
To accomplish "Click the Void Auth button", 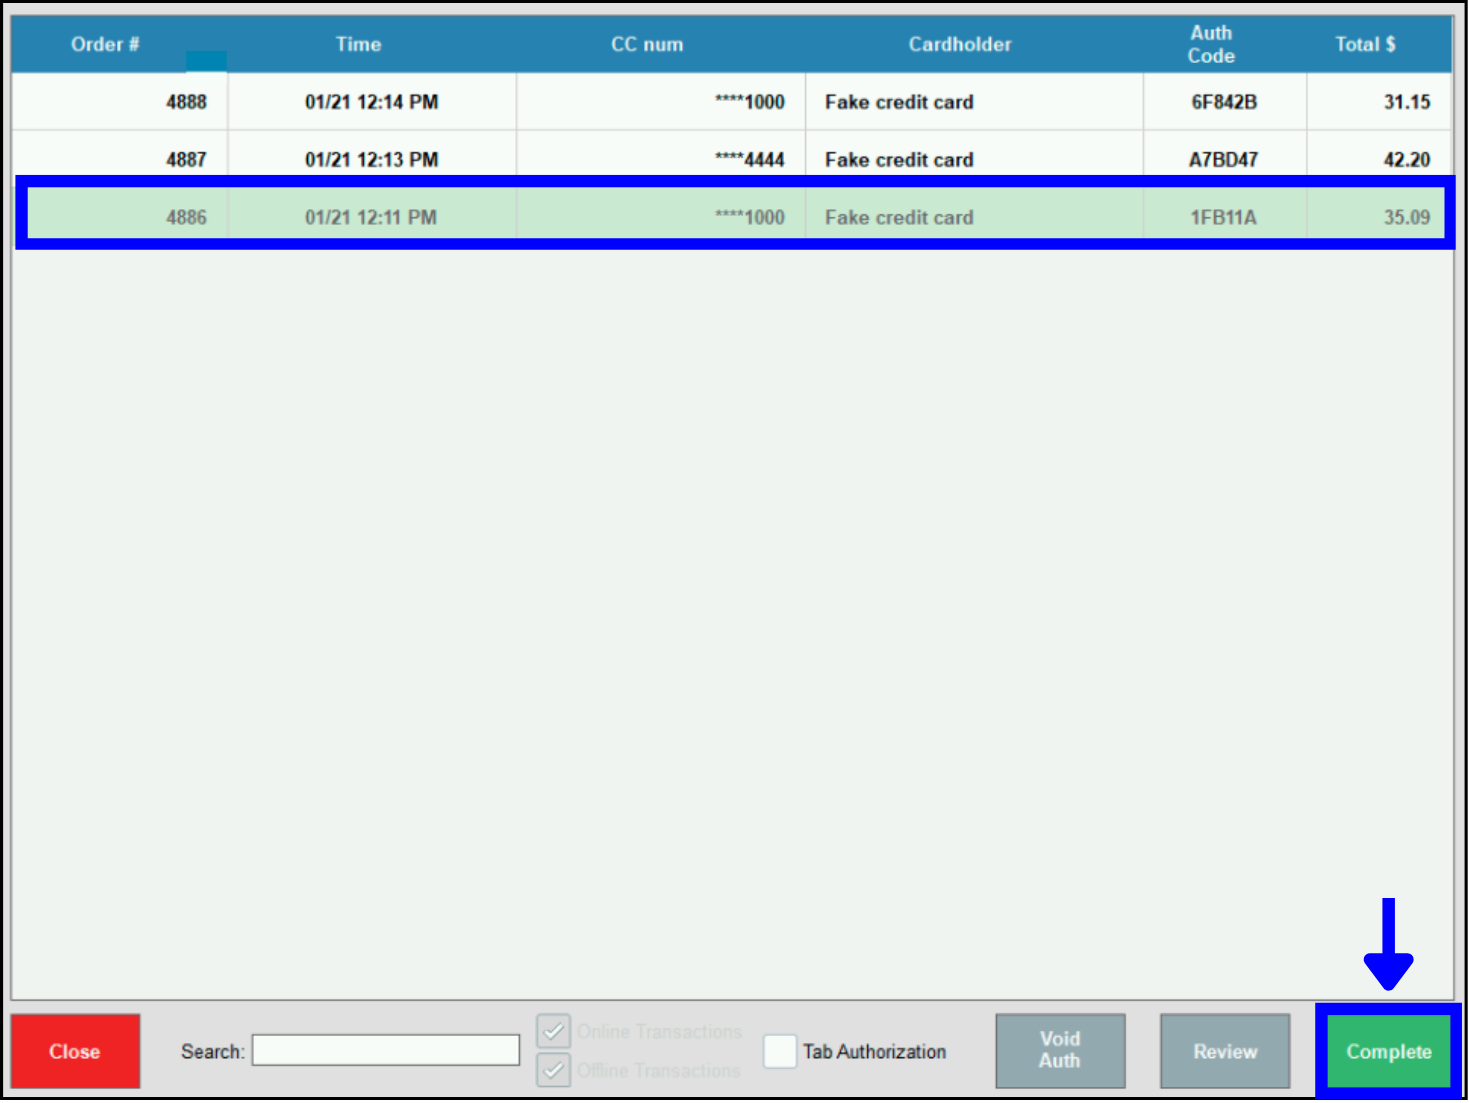I will (1060, 1051).
